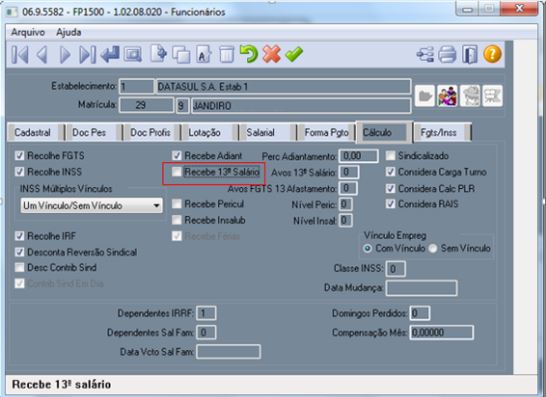The width and height of the screenshot is (546, 397).
Task: Open the hierarchy tree icon in toolbar
Action: pyautogui.click(x=425, y=54)
